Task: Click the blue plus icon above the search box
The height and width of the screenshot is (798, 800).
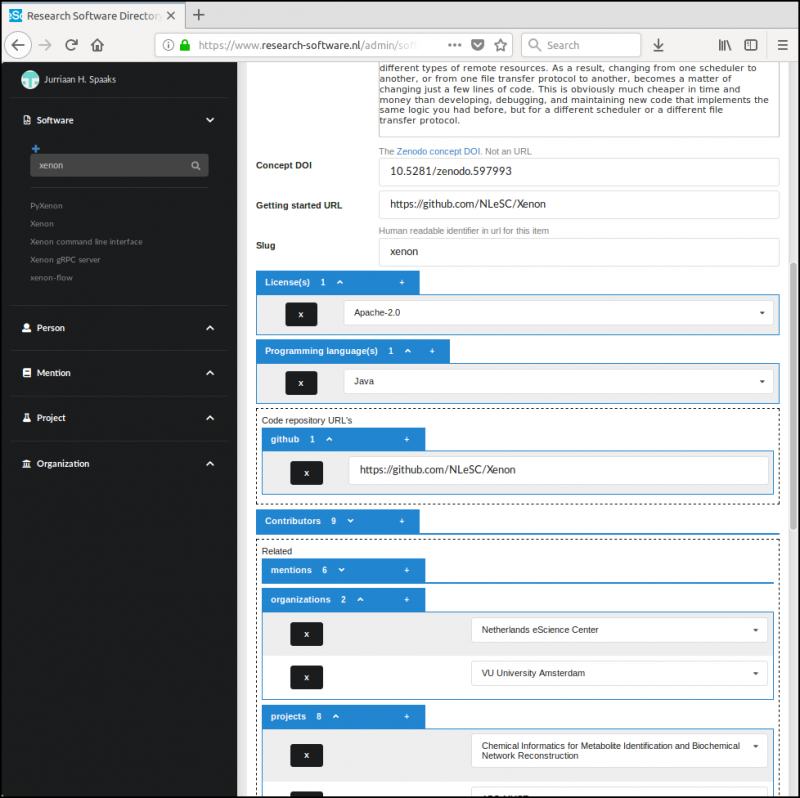Action: point(36,148)
